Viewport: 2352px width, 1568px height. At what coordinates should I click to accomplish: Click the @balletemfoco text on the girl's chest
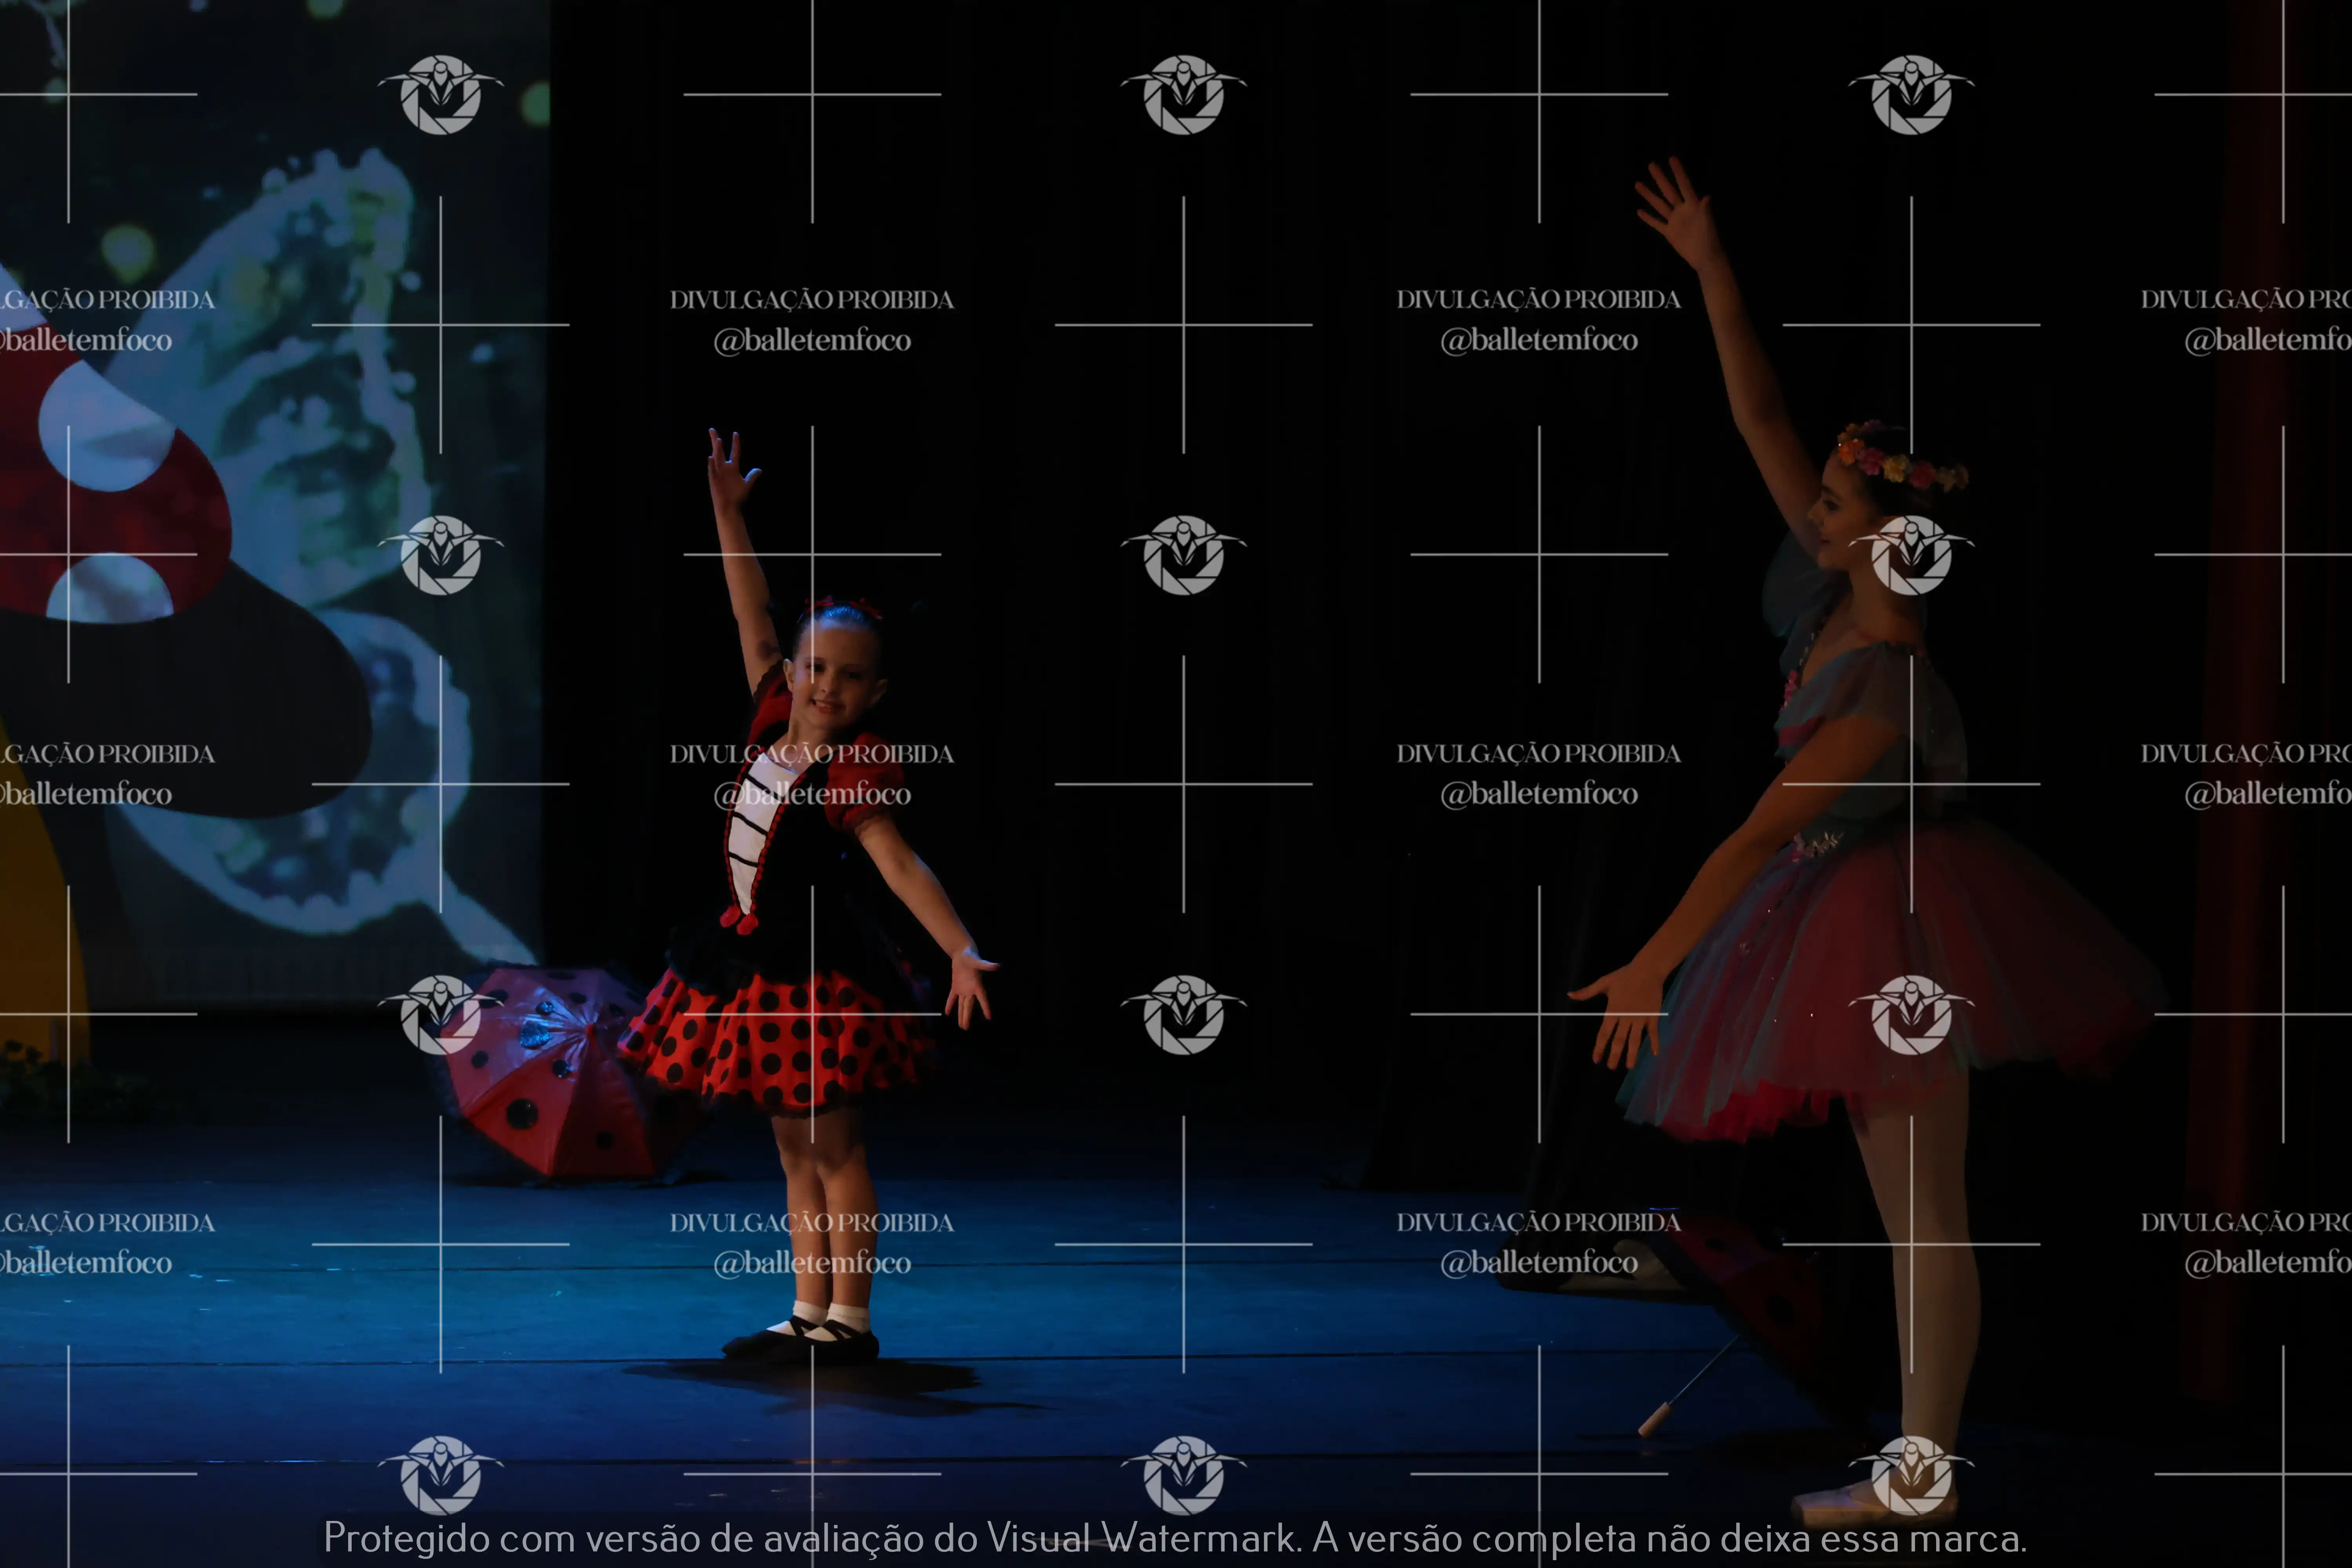click(812, 794)
